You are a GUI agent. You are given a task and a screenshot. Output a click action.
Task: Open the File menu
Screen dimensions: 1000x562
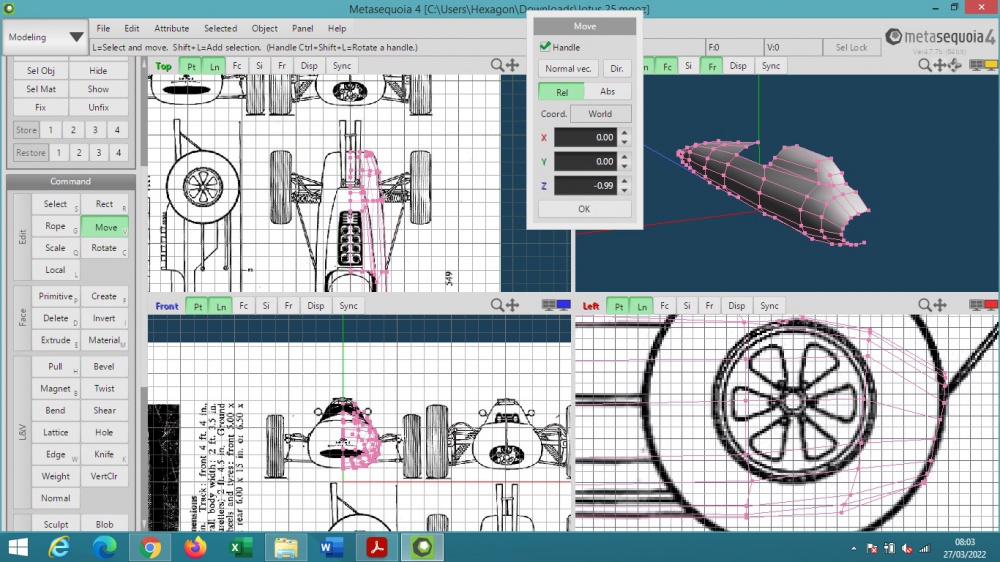pyautogui.click(x=103, y=28)
